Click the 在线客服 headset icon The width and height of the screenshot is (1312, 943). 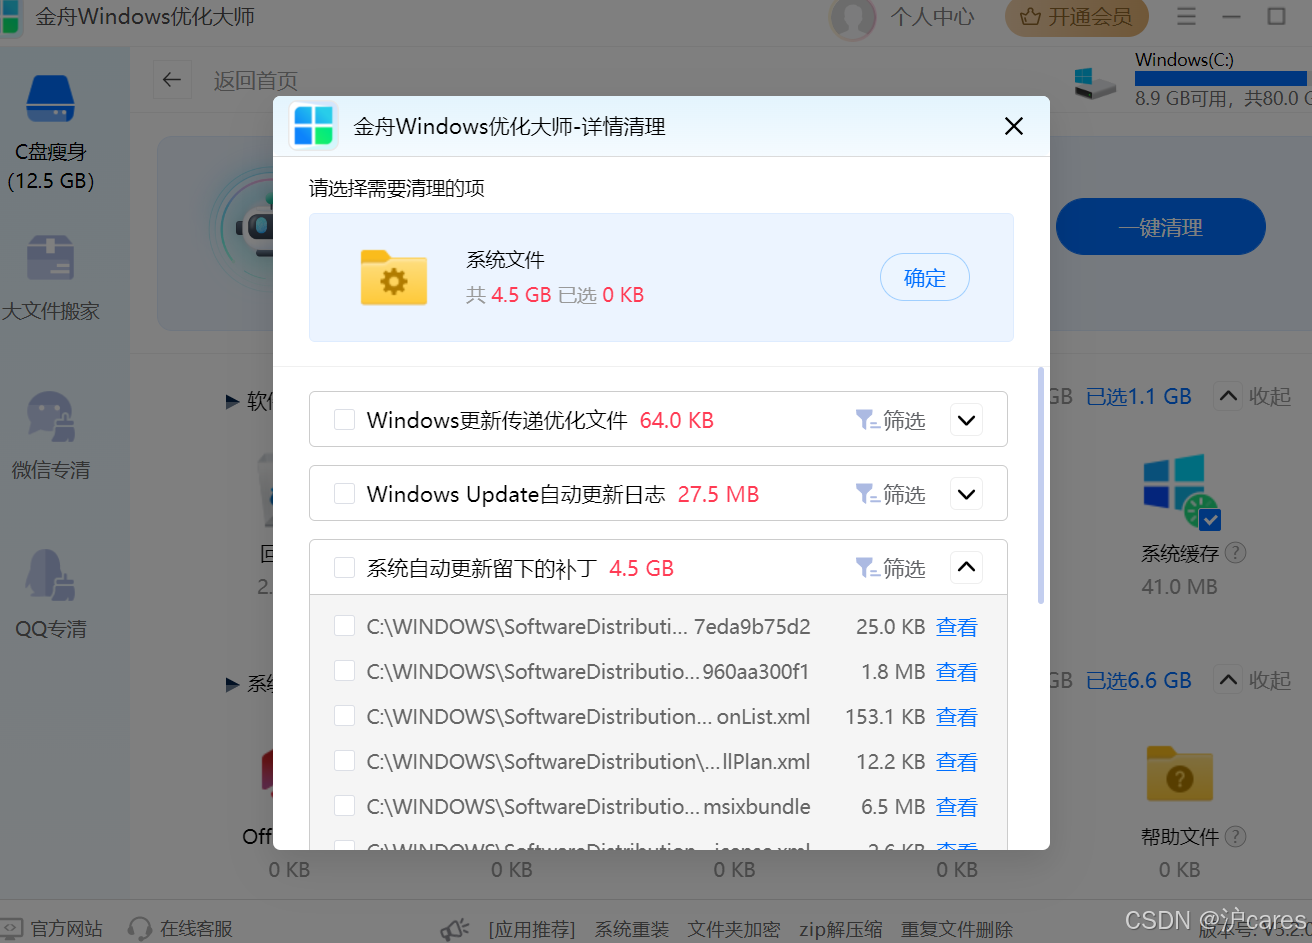pos(140,929)
